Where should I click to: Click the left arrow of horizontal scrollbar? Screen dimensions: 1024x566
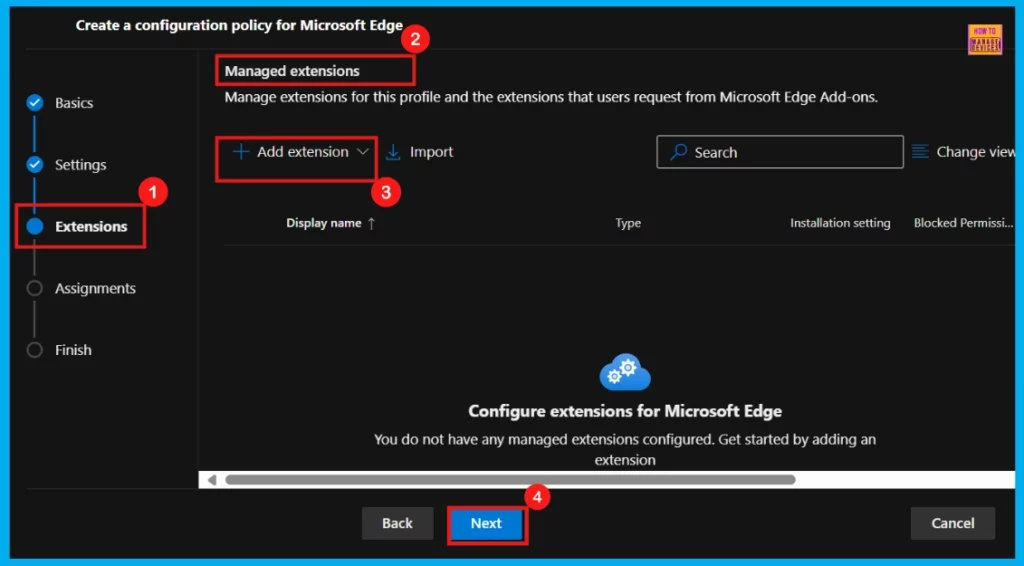212,480
